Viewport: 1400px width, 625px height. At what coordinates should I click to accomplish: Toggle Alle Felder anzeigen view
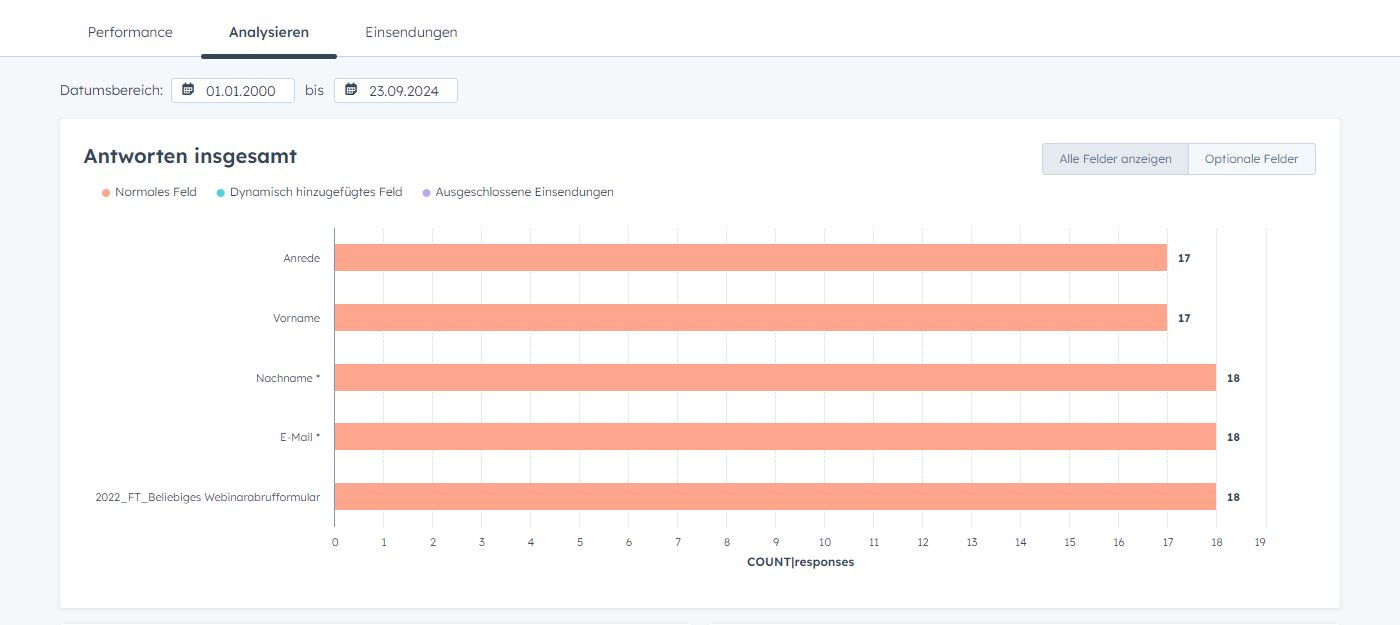click(1115, 159)
